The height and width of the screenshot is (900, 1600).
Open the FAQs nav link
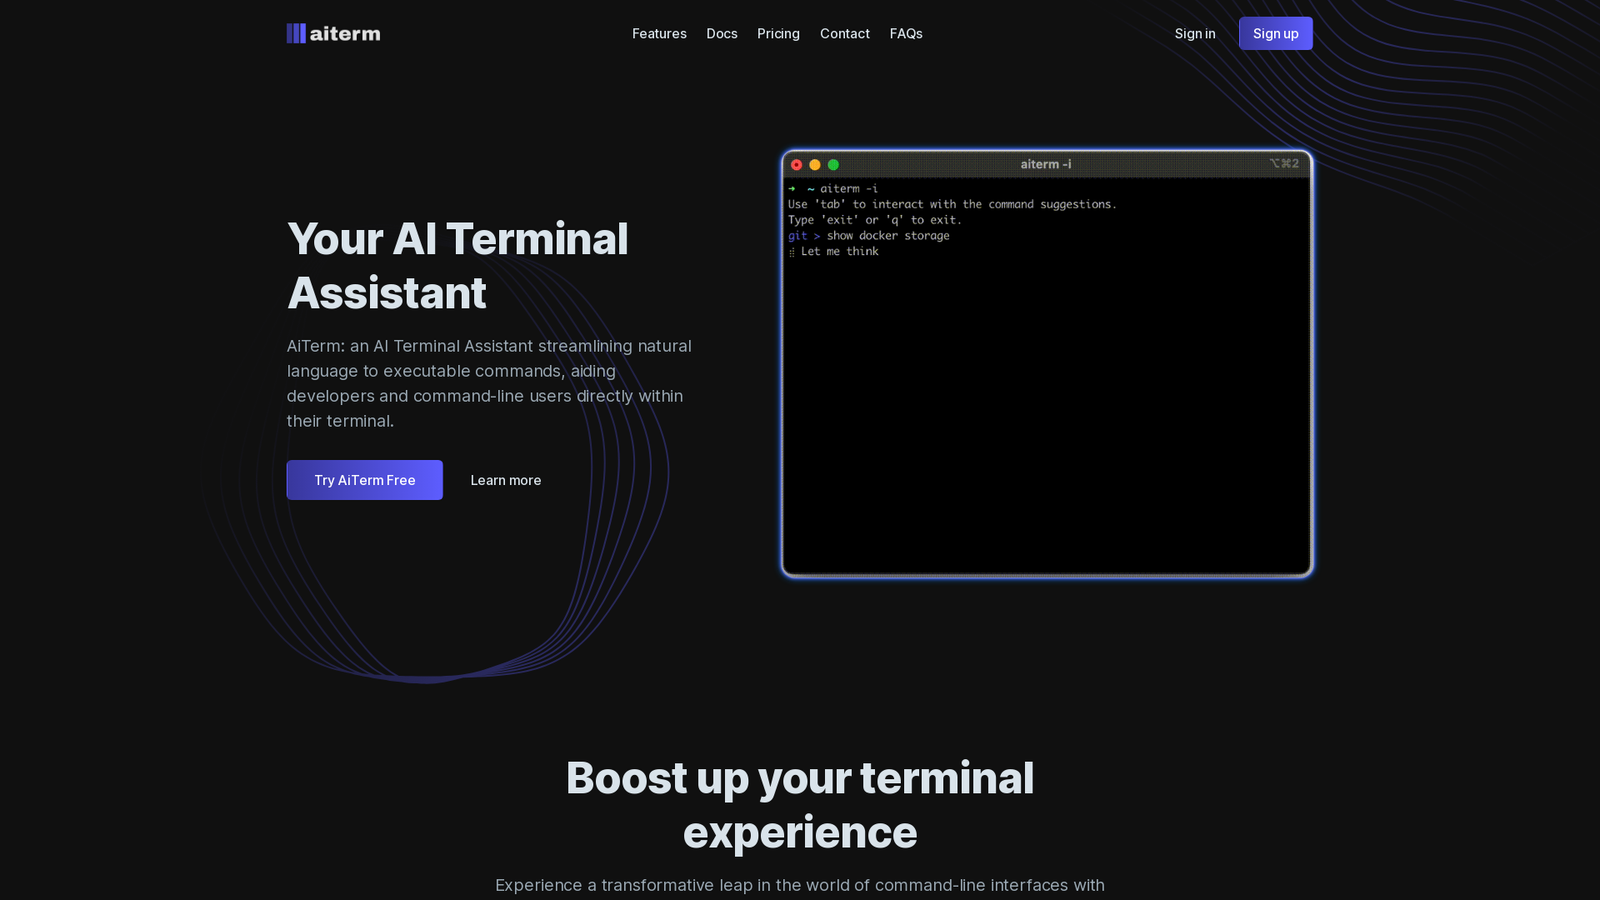click(x=906, y=33)
